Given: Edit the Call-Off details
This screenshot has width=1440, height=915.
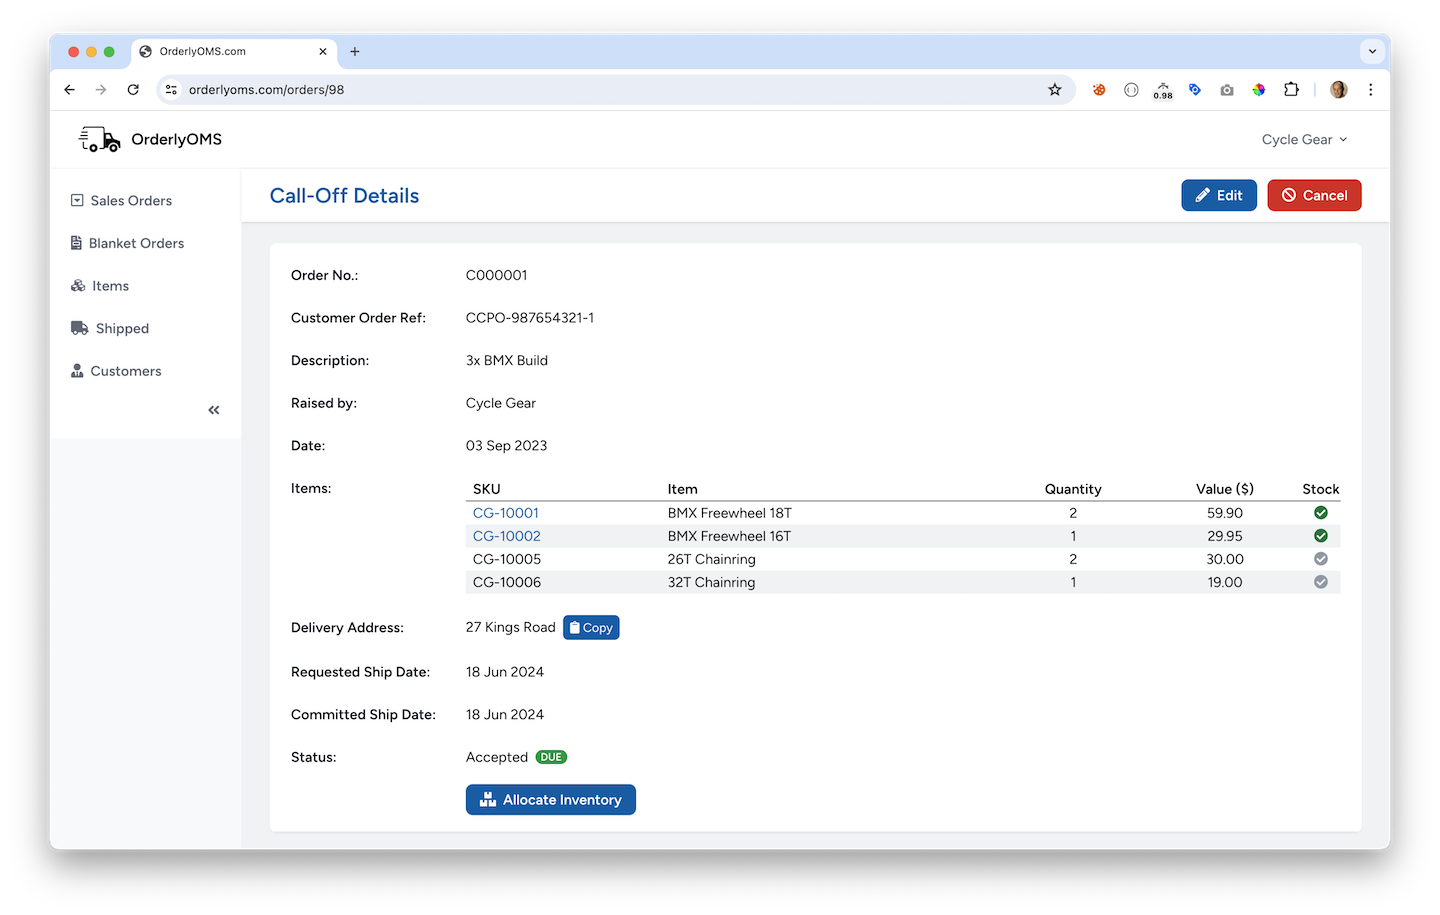Looking at the screenshot, I should pyautogui.click(x=1219, y=195).
